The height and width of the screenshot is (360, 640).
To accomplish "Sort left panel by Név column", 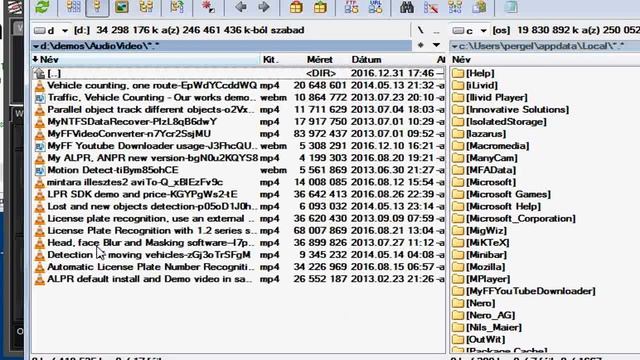I will pyautogui.click(x=145, y=60).
